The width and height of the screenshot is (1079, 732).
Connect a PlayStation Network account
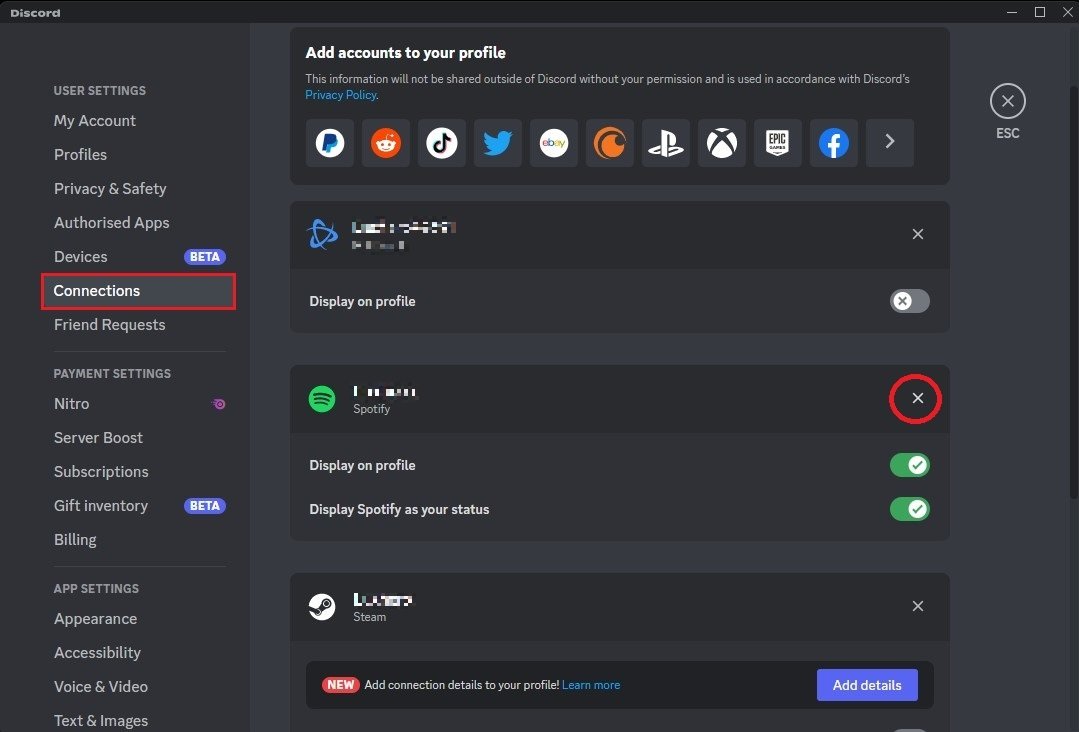point(665,143)
